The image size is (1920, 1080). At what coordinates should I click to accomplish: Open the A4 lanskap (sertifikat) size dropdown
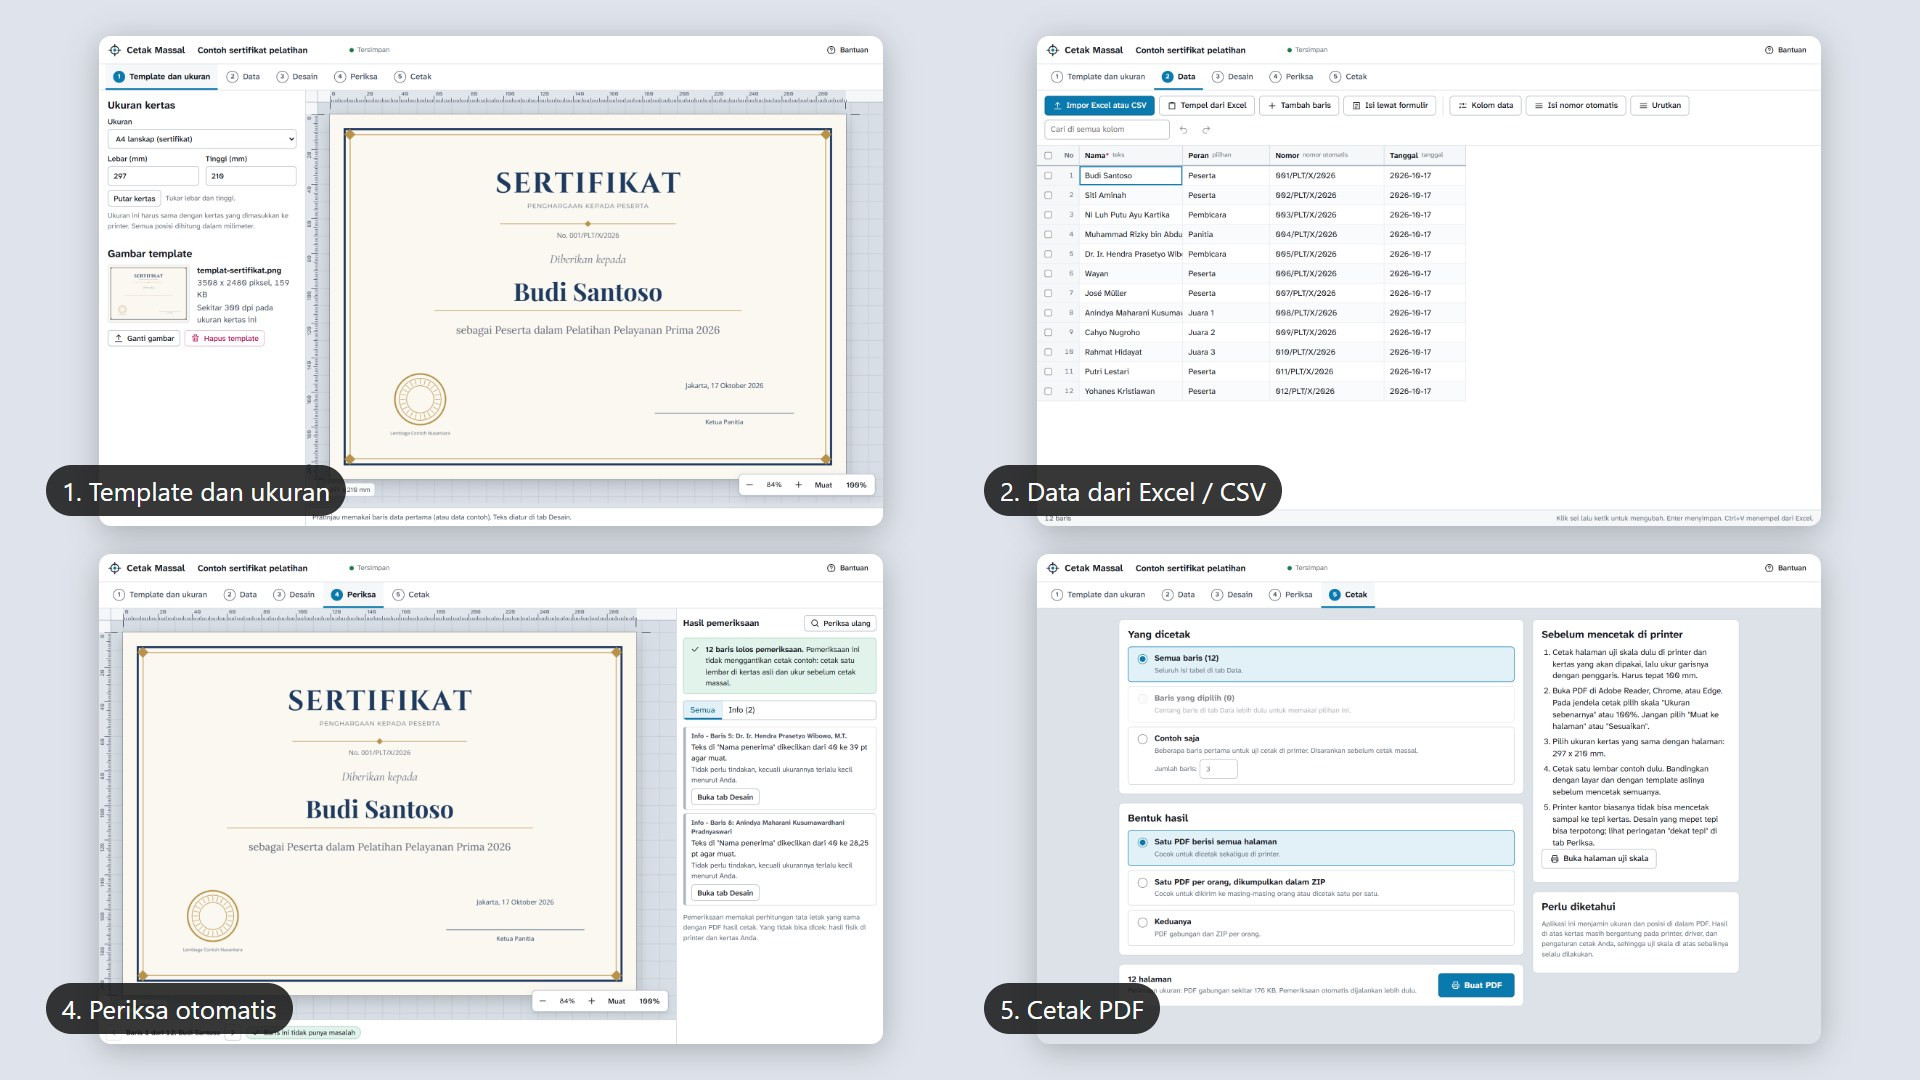point(202,139)
